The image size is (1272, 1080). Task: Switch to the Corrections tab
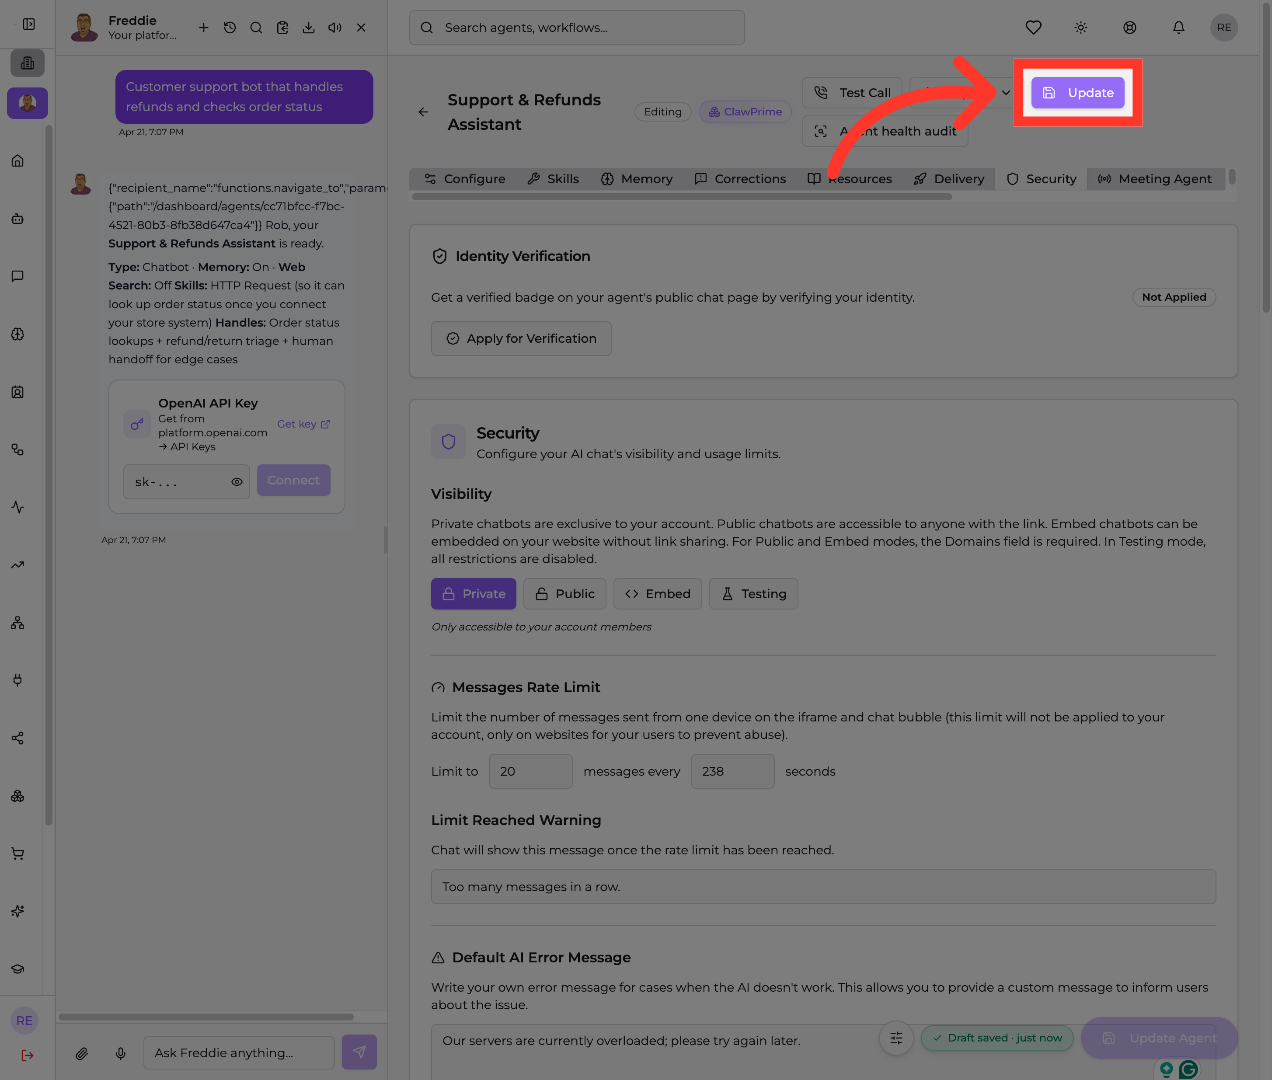coord(741,179)
